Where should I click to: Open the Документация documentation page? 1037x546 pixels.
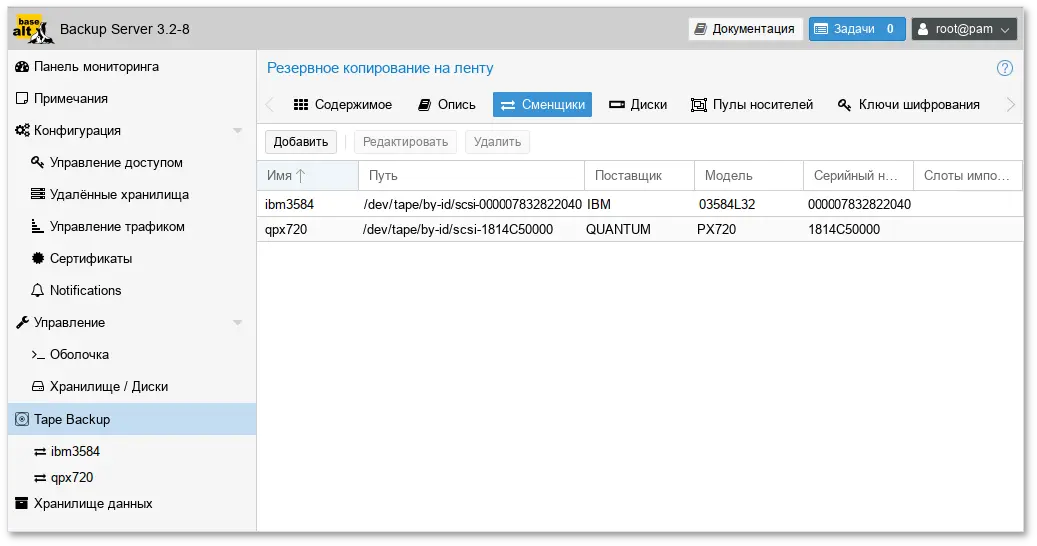745,29
